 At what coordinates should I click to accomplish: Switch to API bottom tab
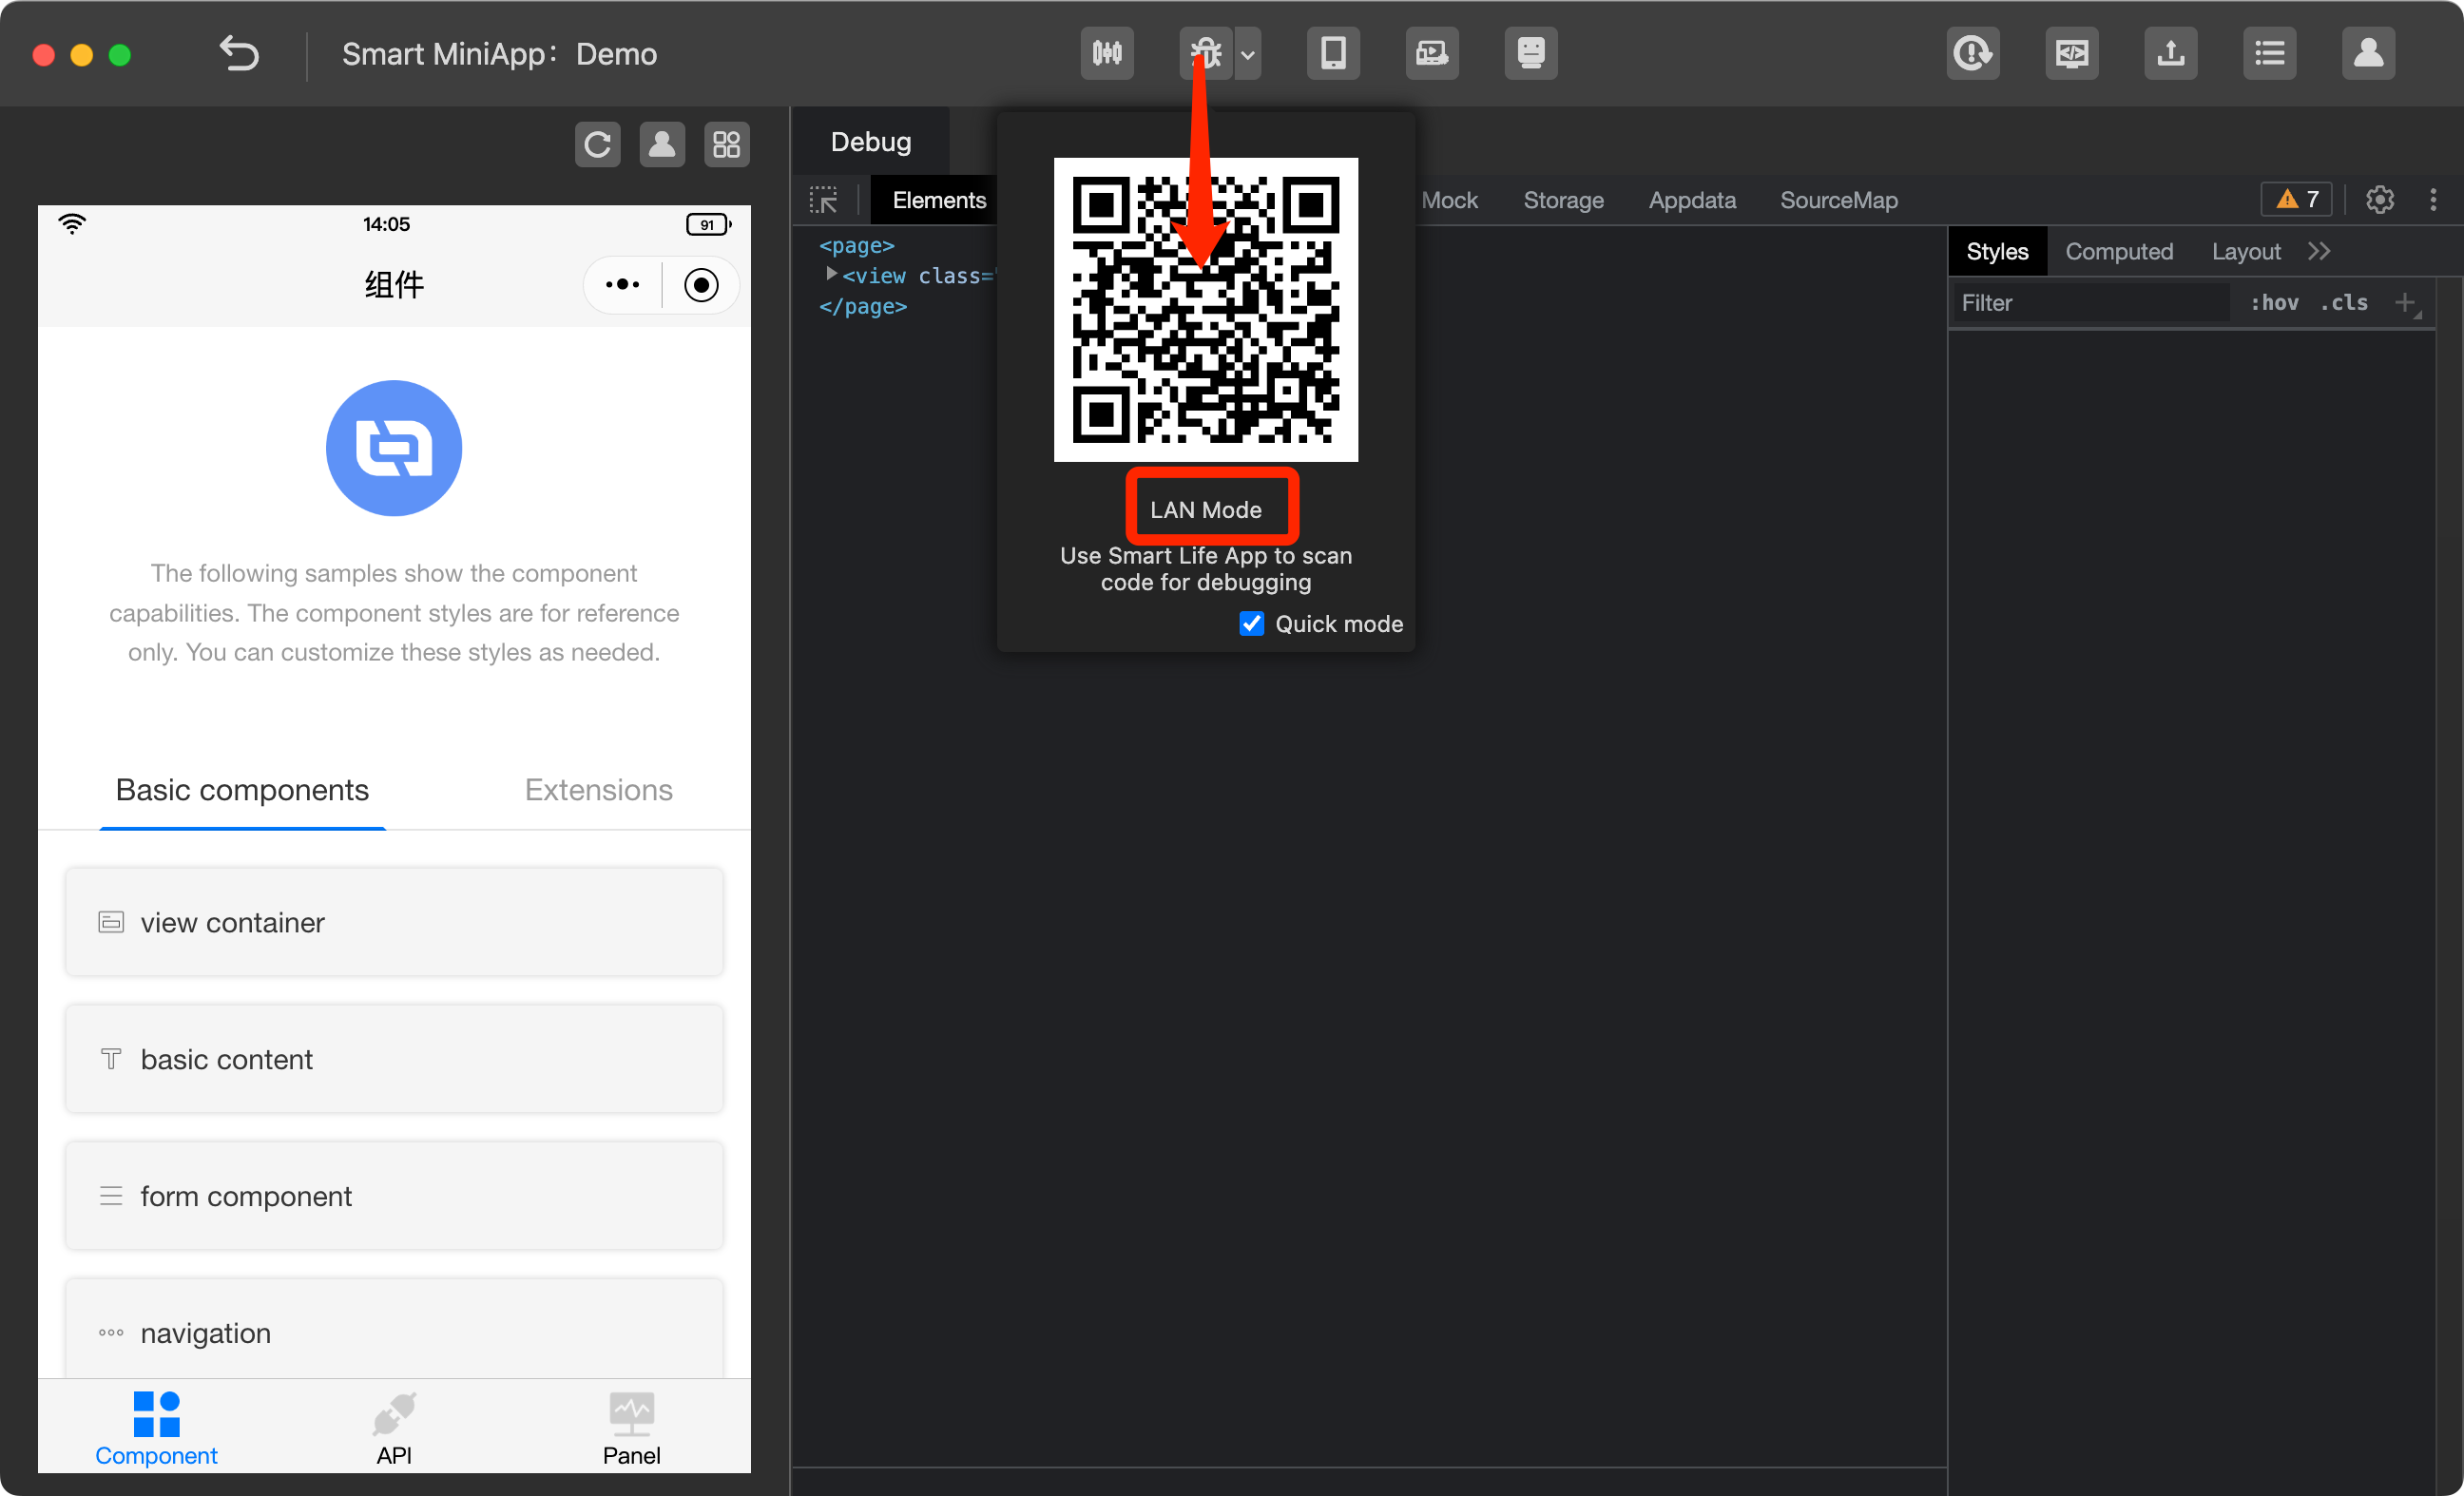coord(394,1428)
